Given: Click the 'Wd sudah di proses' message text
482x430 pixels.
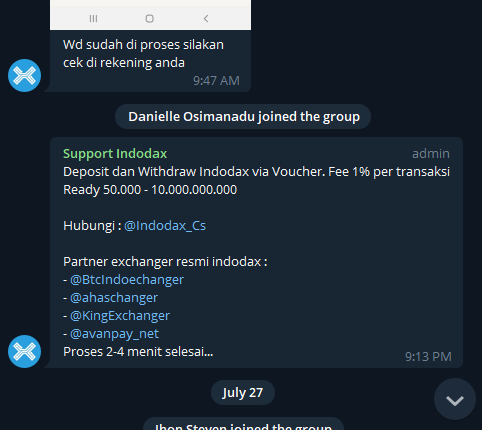Looking at the screenshot, I should click(x=143, y=54).
